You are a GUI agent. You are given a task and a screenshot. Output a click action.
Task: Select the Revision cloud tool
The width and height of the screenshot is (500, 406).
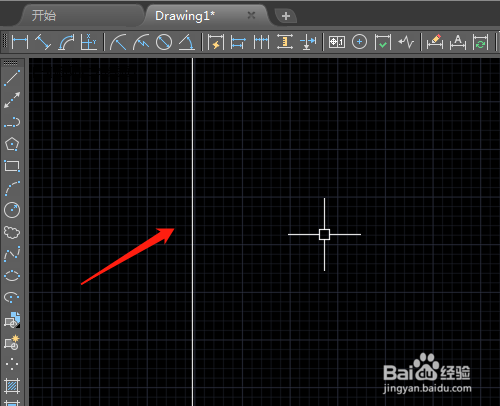(12, 232)
